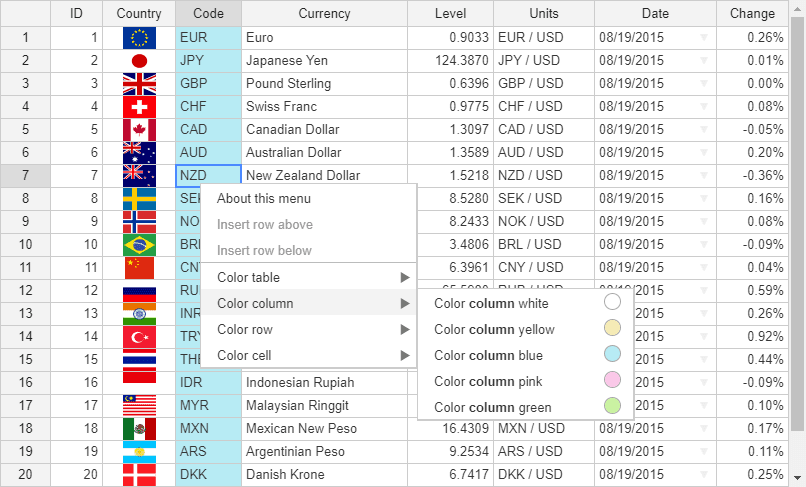Open the date dropdown for Euro row
The image size is (806, 487).
pos(704,38)
